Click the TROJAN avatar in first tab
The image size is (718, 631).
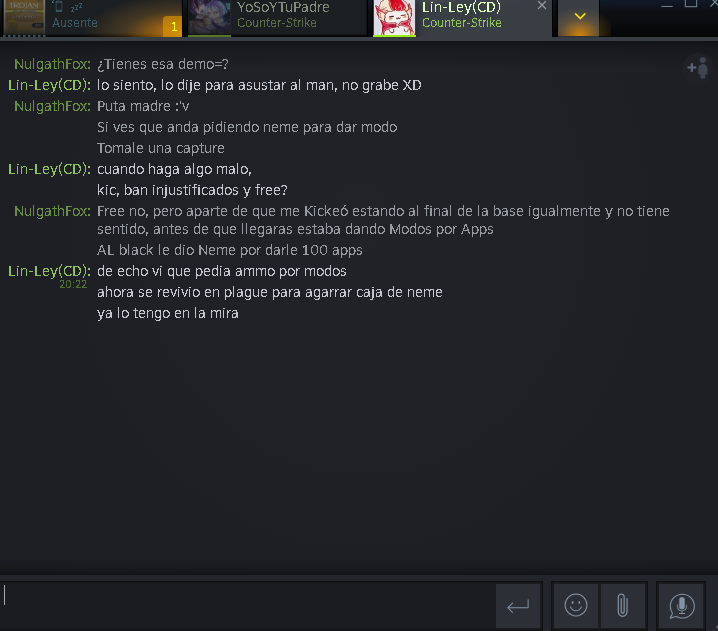tap(24, 17)
